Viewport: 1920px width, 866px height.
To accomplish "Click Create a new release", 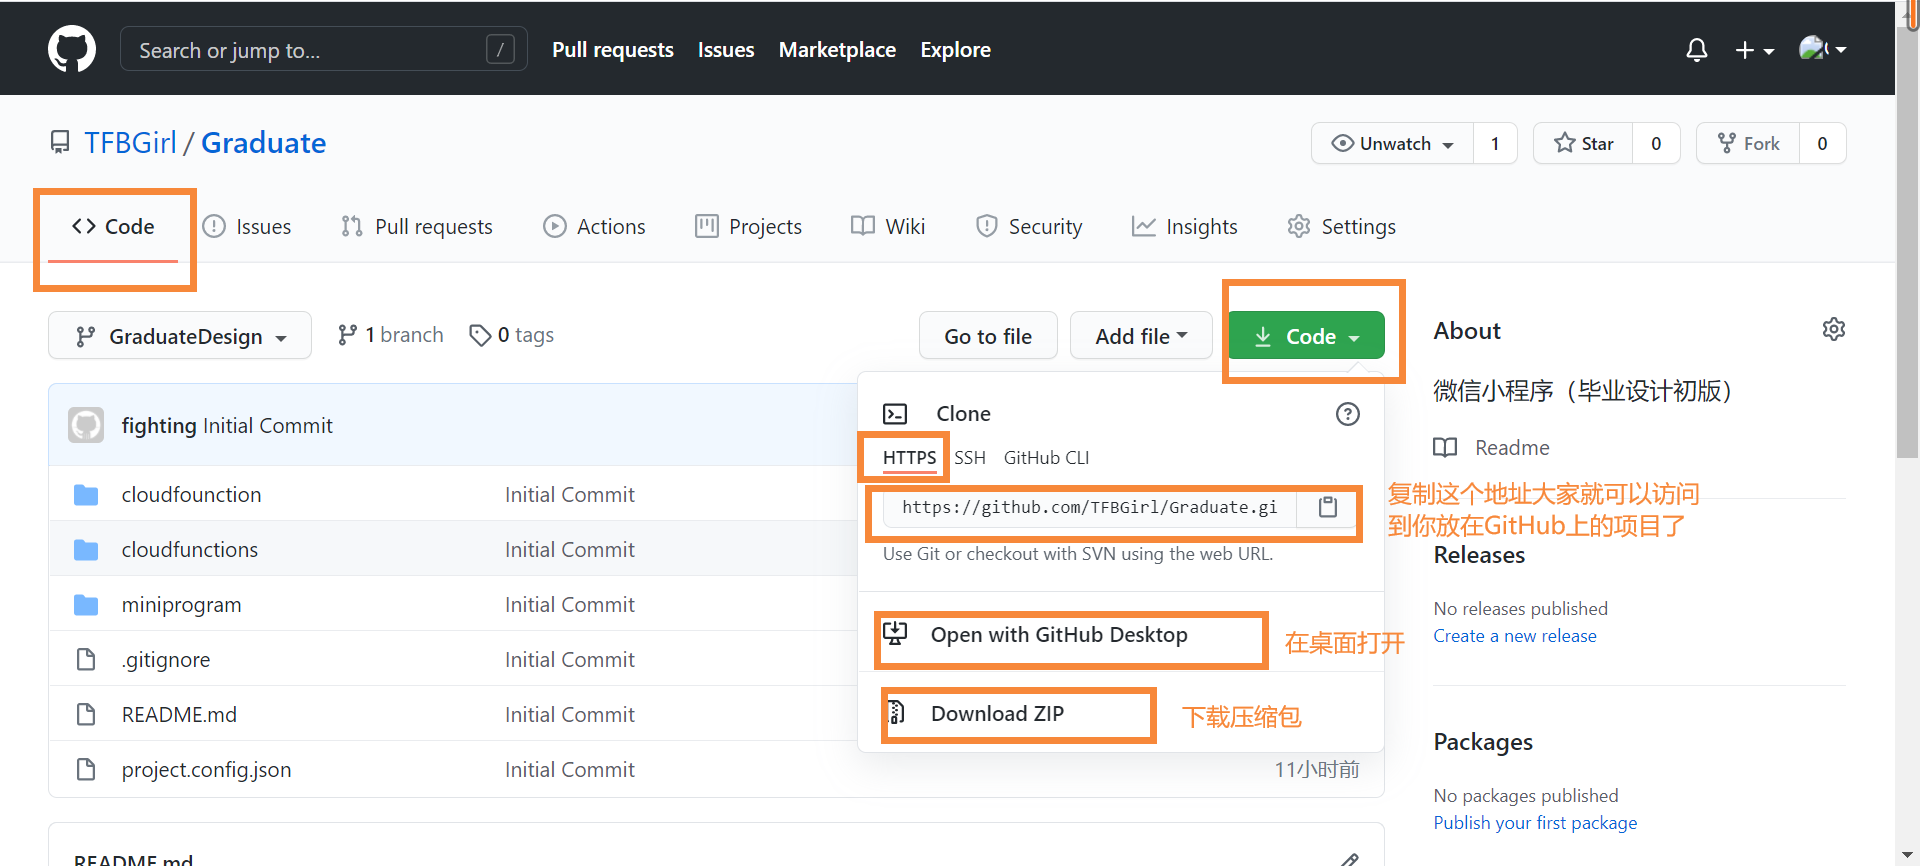I will tap(1515, 636).
